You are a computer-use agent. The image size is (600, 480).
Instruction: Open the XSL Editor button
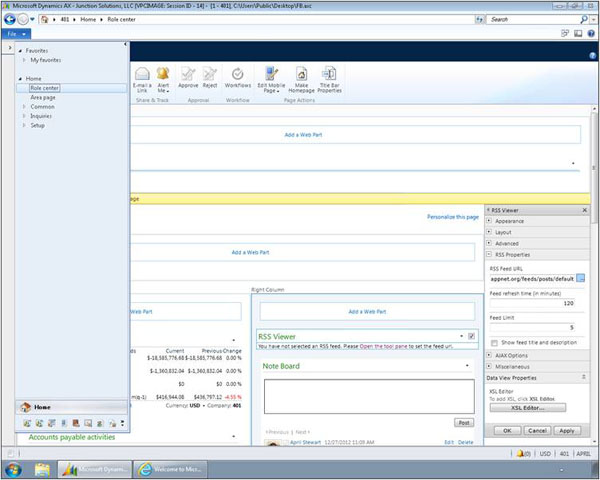(528, 408)
